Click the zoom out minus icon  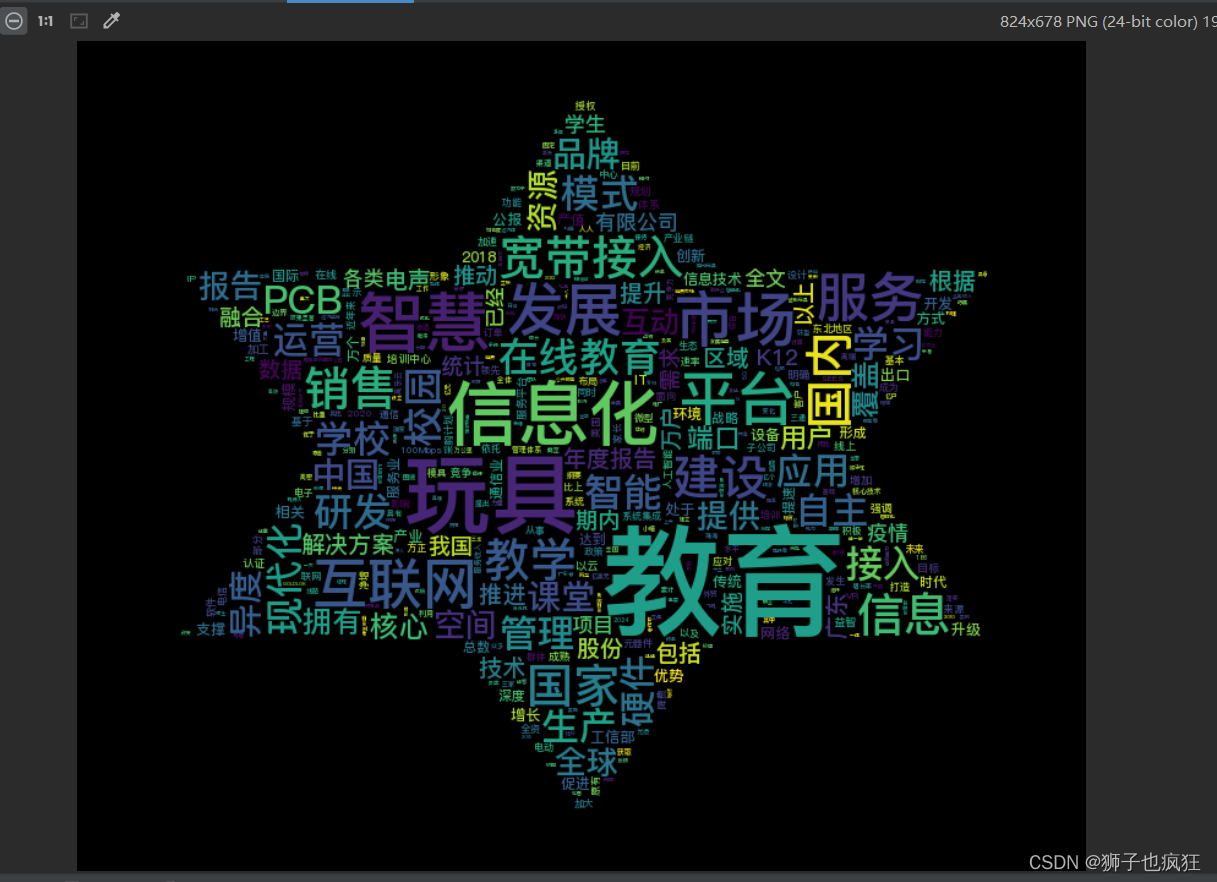(x=14, y=21)
